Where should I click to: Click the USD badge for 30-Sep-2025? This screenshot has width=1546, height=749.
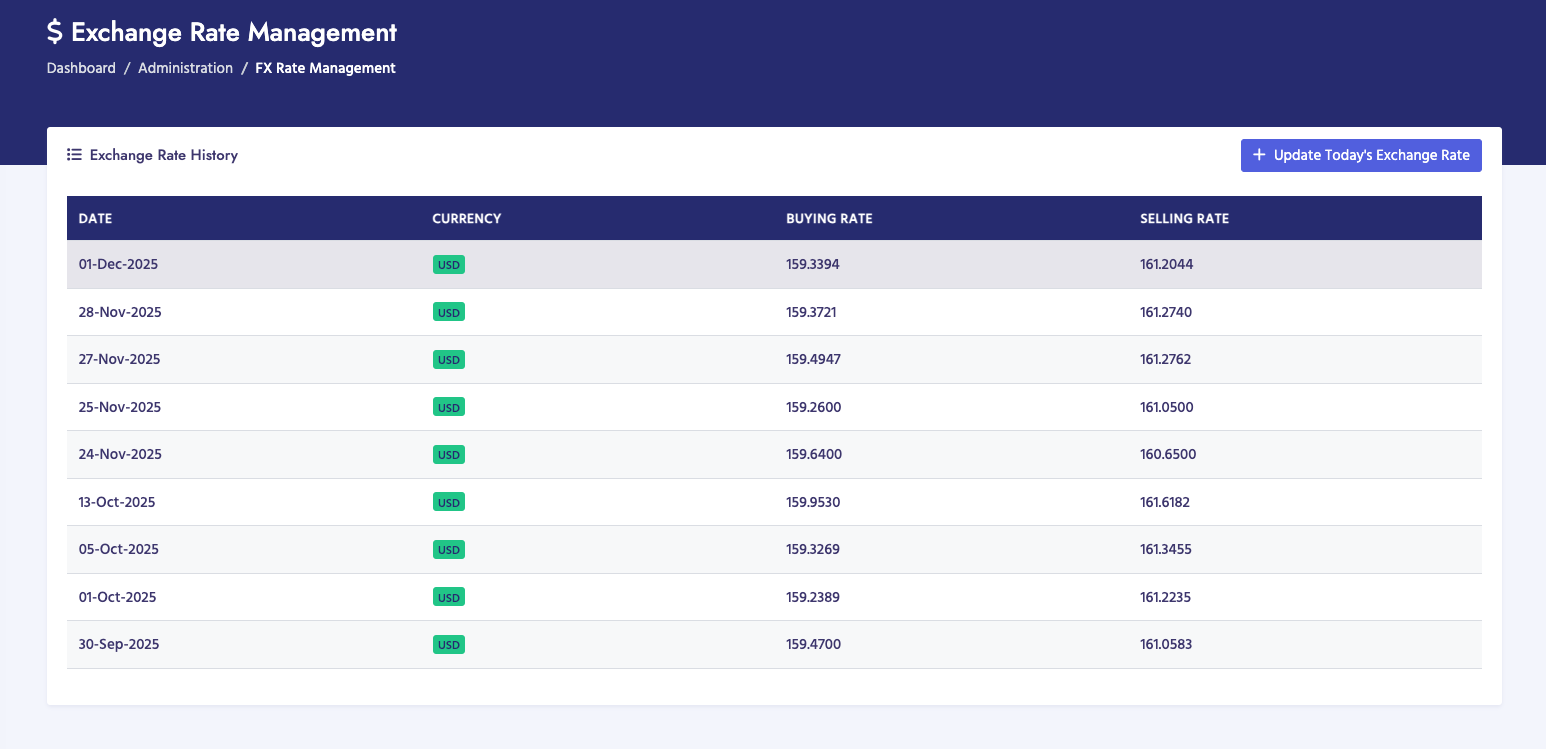[x=449, y=645]
